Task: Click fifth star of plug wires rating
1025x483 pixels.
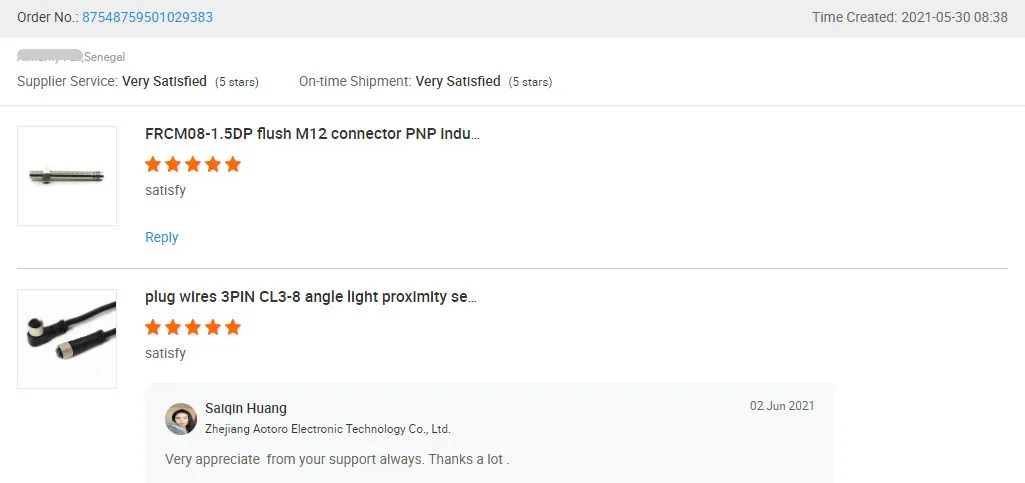Action: click(233, 327)
